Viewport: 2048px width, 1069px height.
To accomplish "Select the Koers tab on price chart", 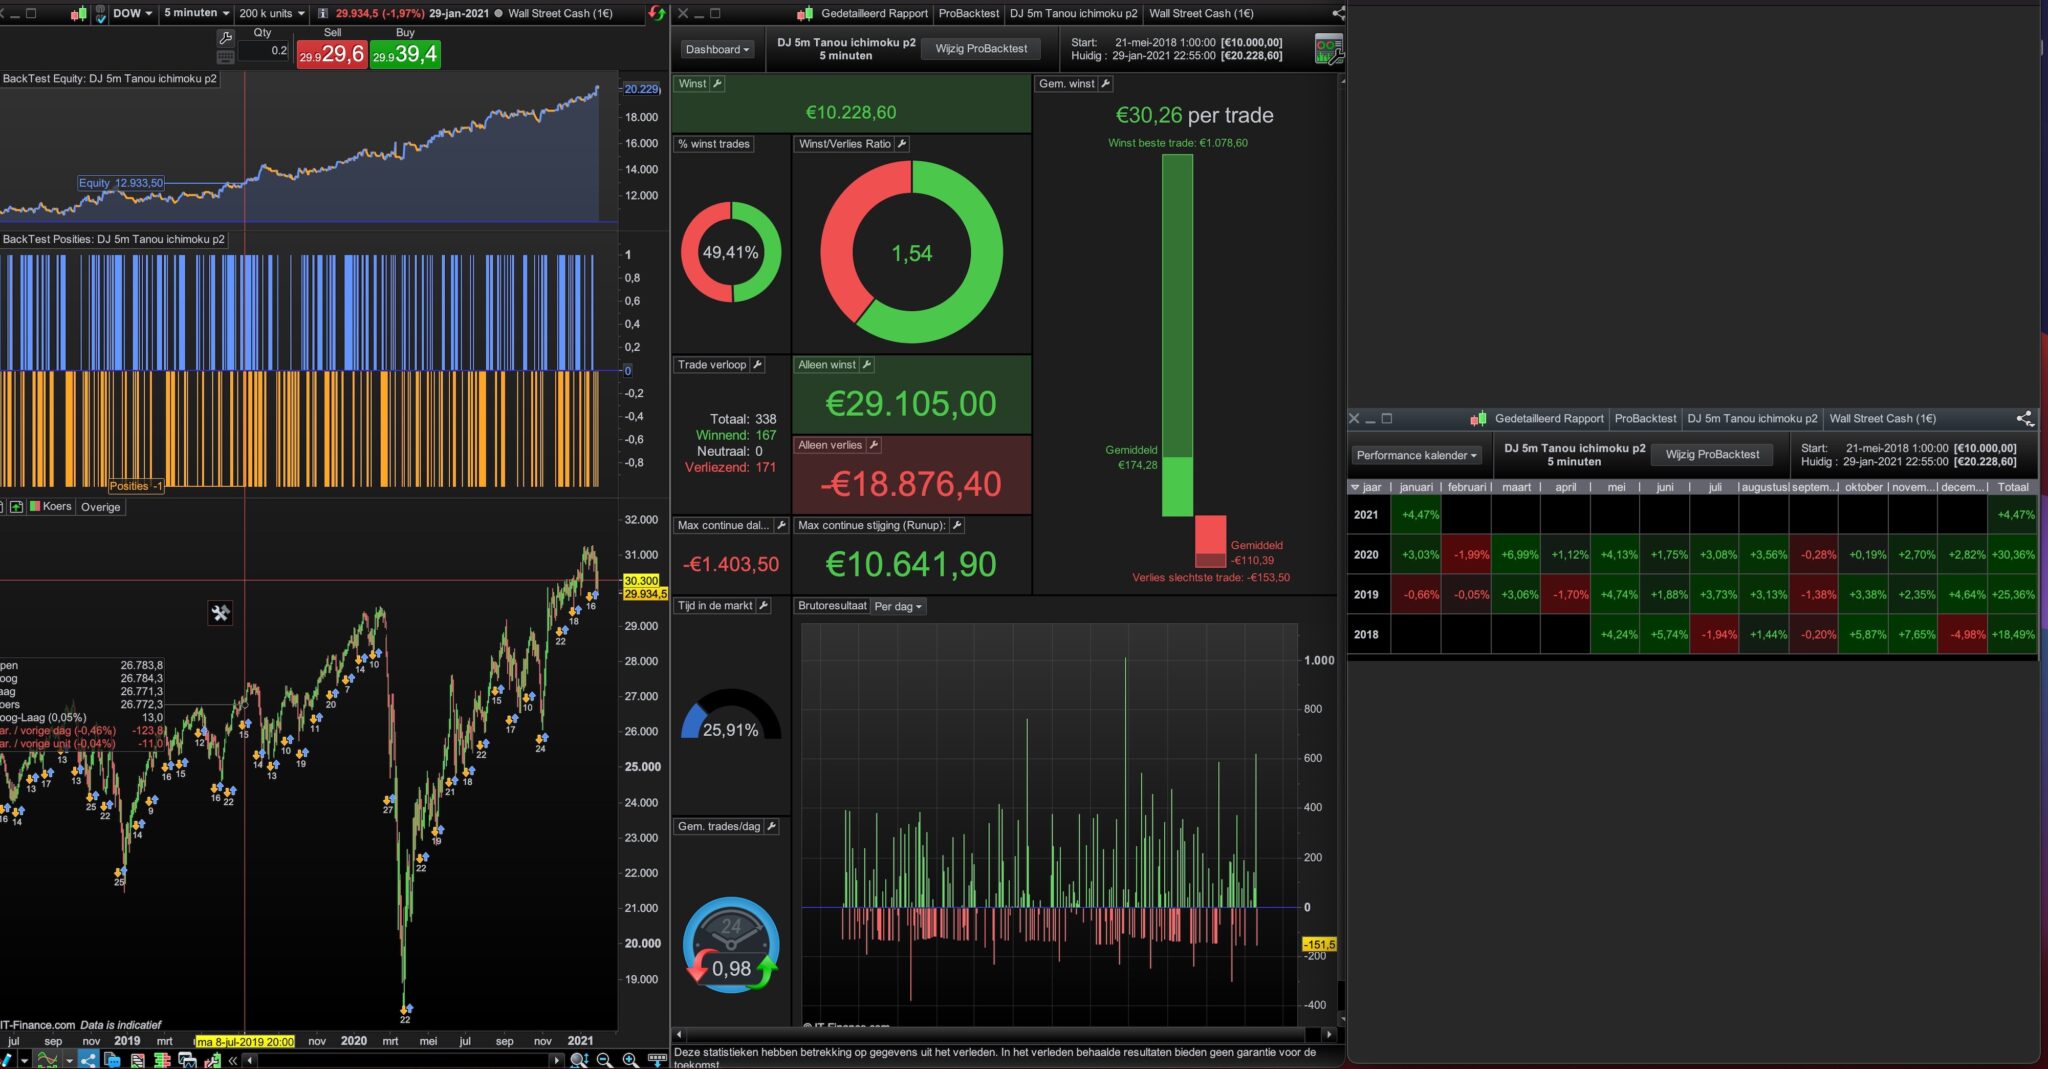I will pos(51,507).
